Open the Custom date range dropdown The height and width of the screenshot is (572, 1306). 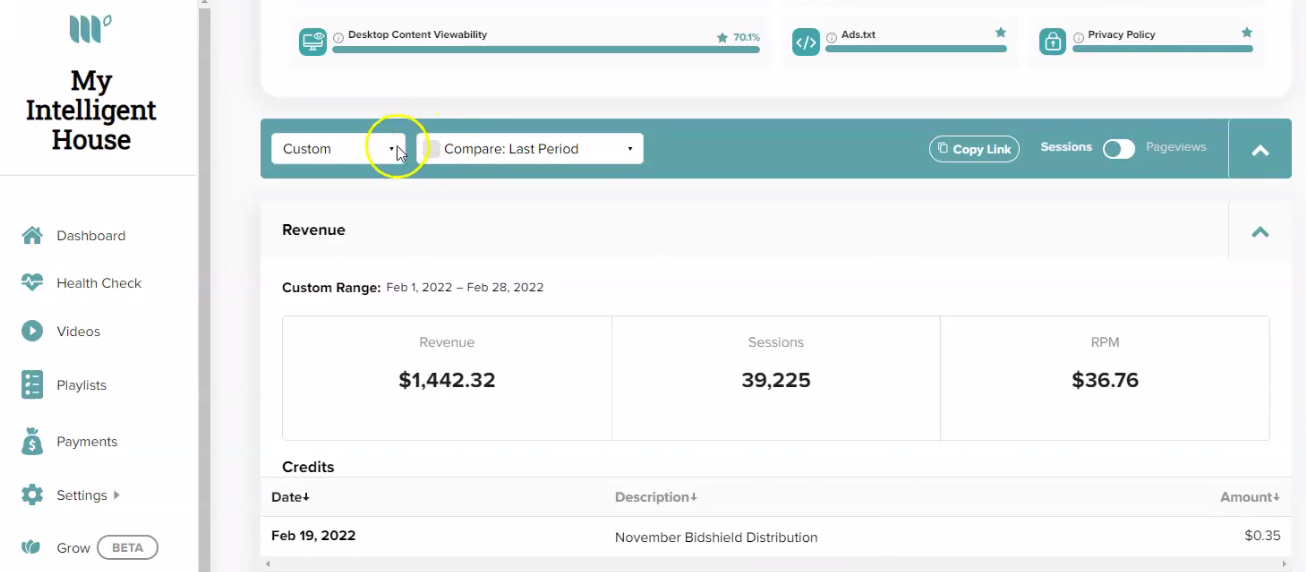click(338, 149)
